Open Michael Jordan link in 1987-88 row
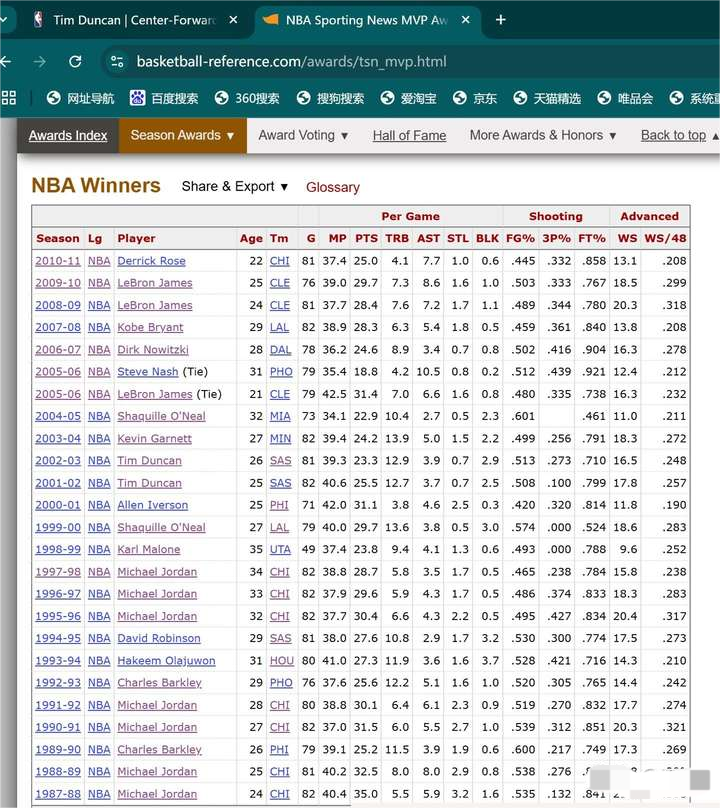Viewport: 720px width, 808px height. 157,794
